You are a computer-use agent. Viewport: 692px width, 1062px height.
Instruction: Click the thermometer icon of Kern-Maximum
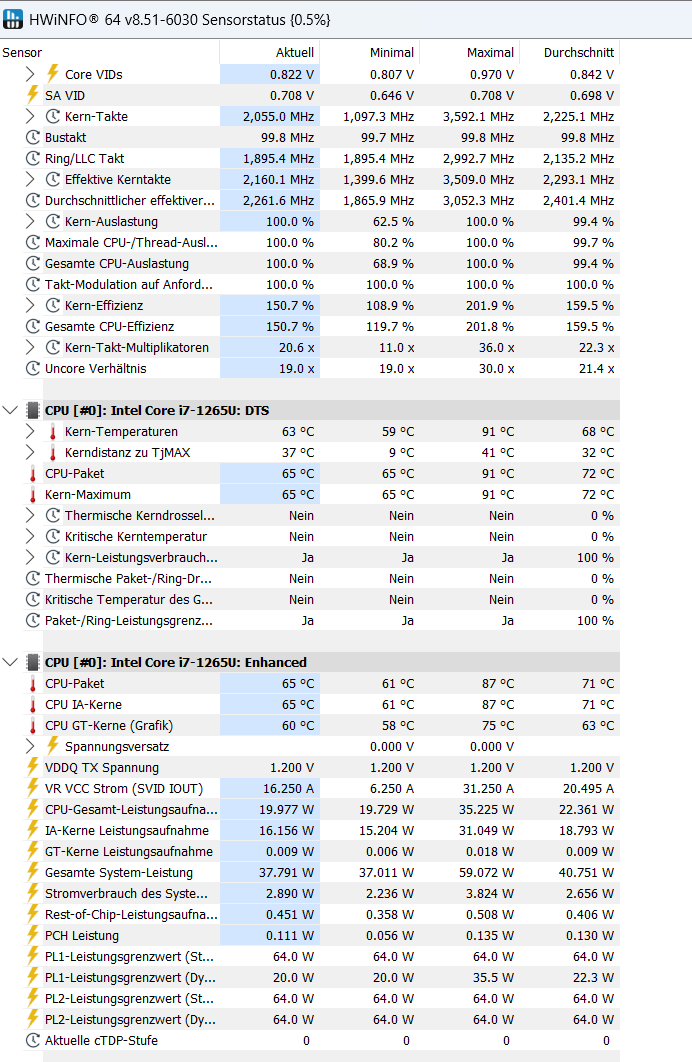[x=33, y=495]
